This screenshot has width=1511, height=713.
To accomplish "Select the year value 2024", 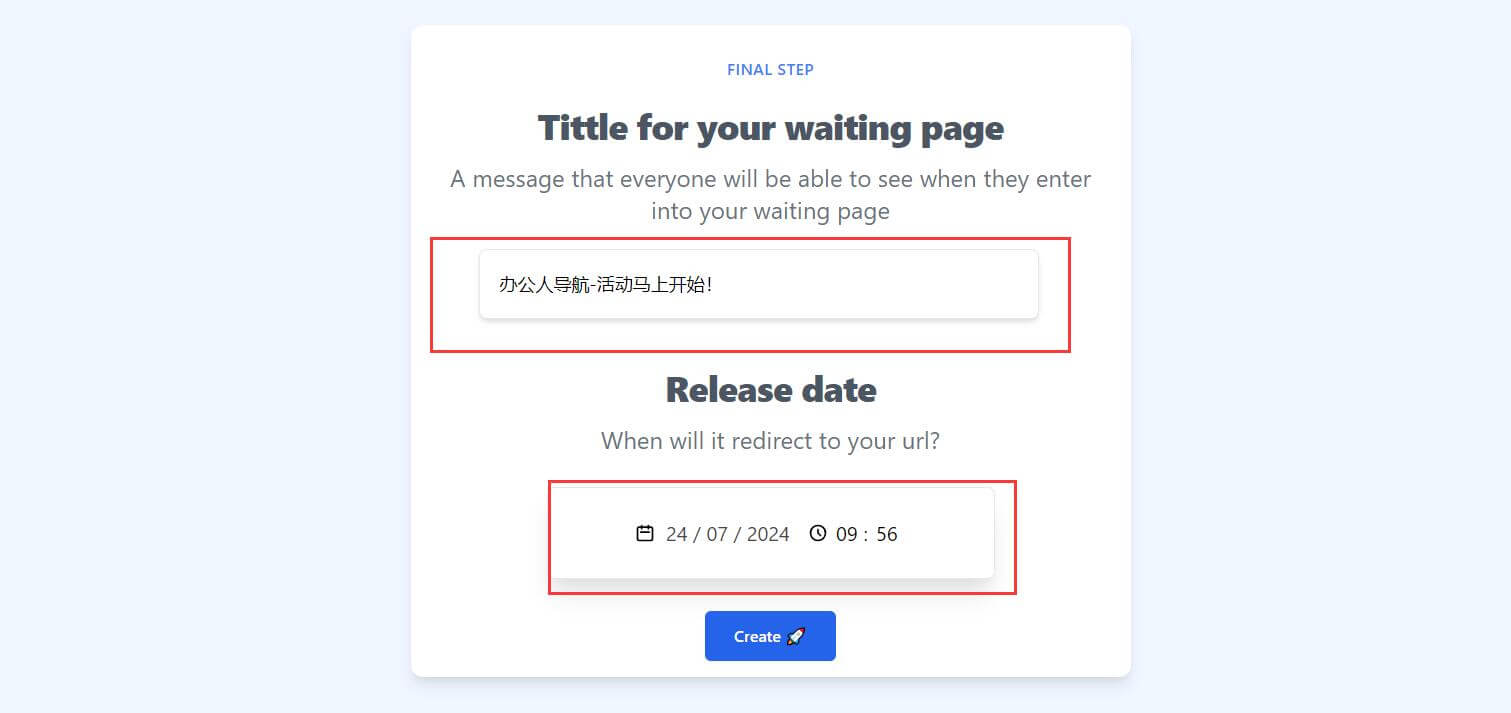I will click(x=768, y=534).
